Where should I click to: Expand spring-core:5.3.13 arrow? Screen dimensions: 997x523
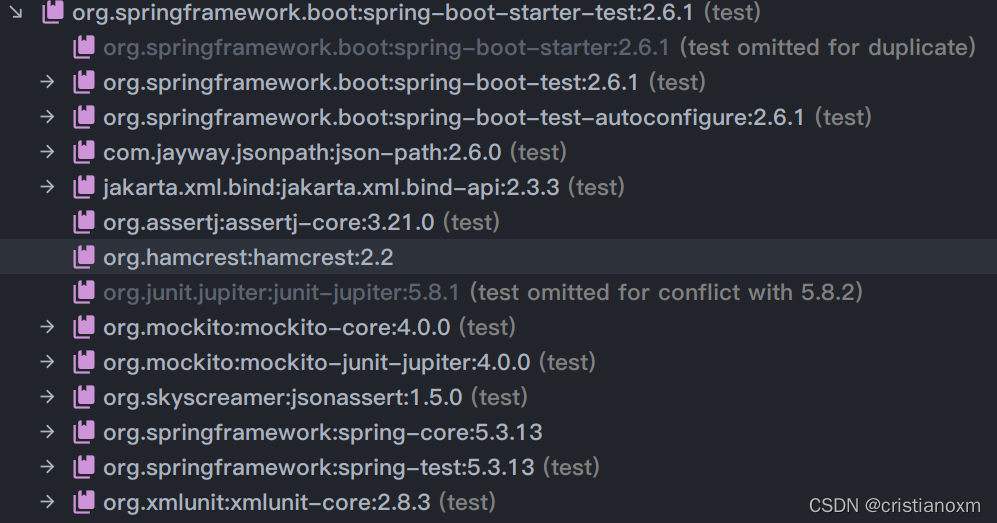[x=48, y=431]
